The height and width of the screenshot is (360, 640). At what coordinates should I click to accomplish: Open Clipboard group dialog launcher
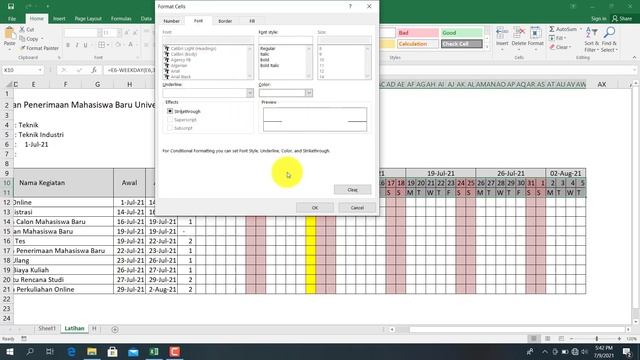click(59, 58)
